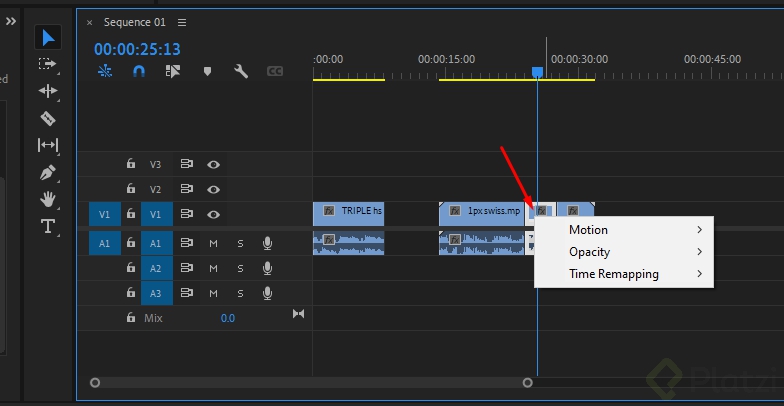784x406 pixels.
Task: Select the Sequence 01 tab
Action: (x=134, y=22)
